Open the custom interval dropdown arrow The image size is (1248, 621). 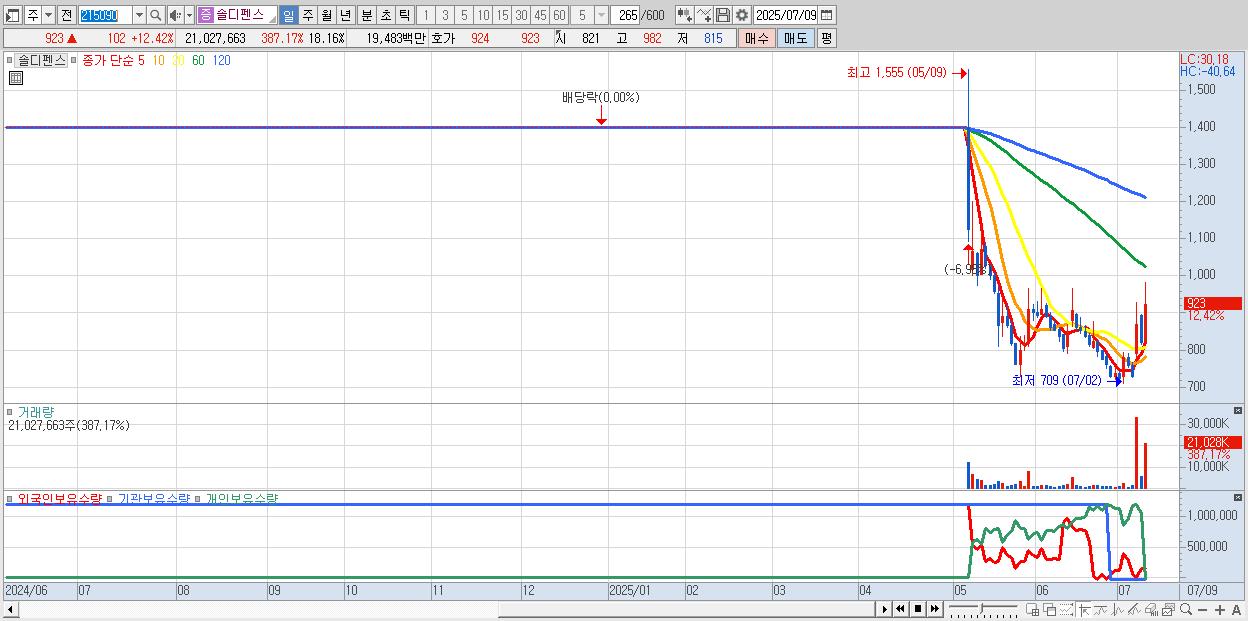(601, 15)
